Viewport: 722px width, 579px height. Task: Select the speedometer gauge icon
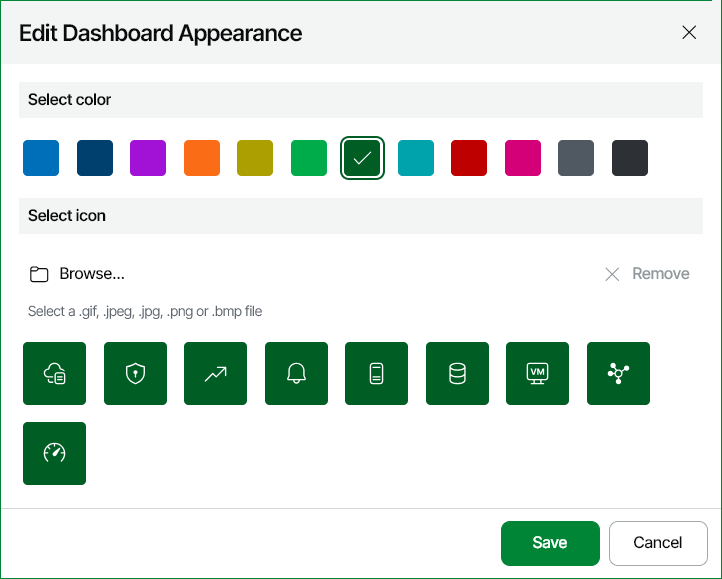click(54, 453)
